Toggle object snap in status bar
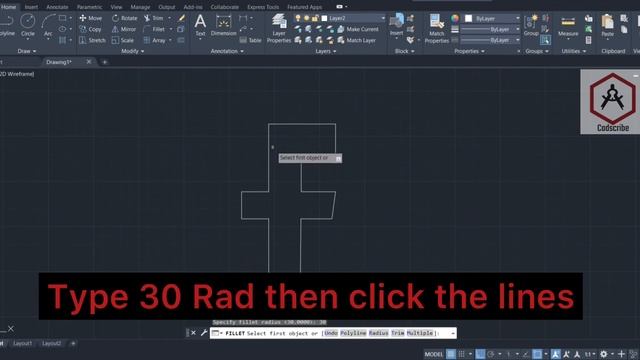640x360 pixels. [x=538, y=354]
